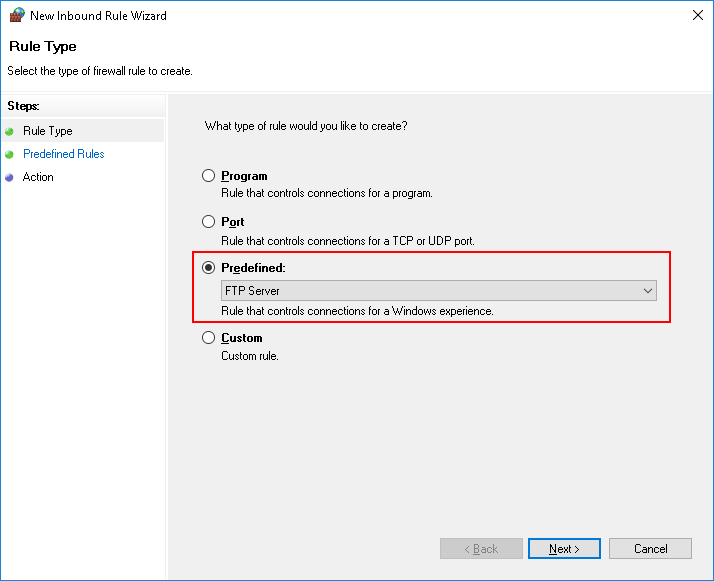This screenshot has width=714, height=581.
Task: Click the 'Rule that controls connections for a program' description
Action: tap(326, 193)
